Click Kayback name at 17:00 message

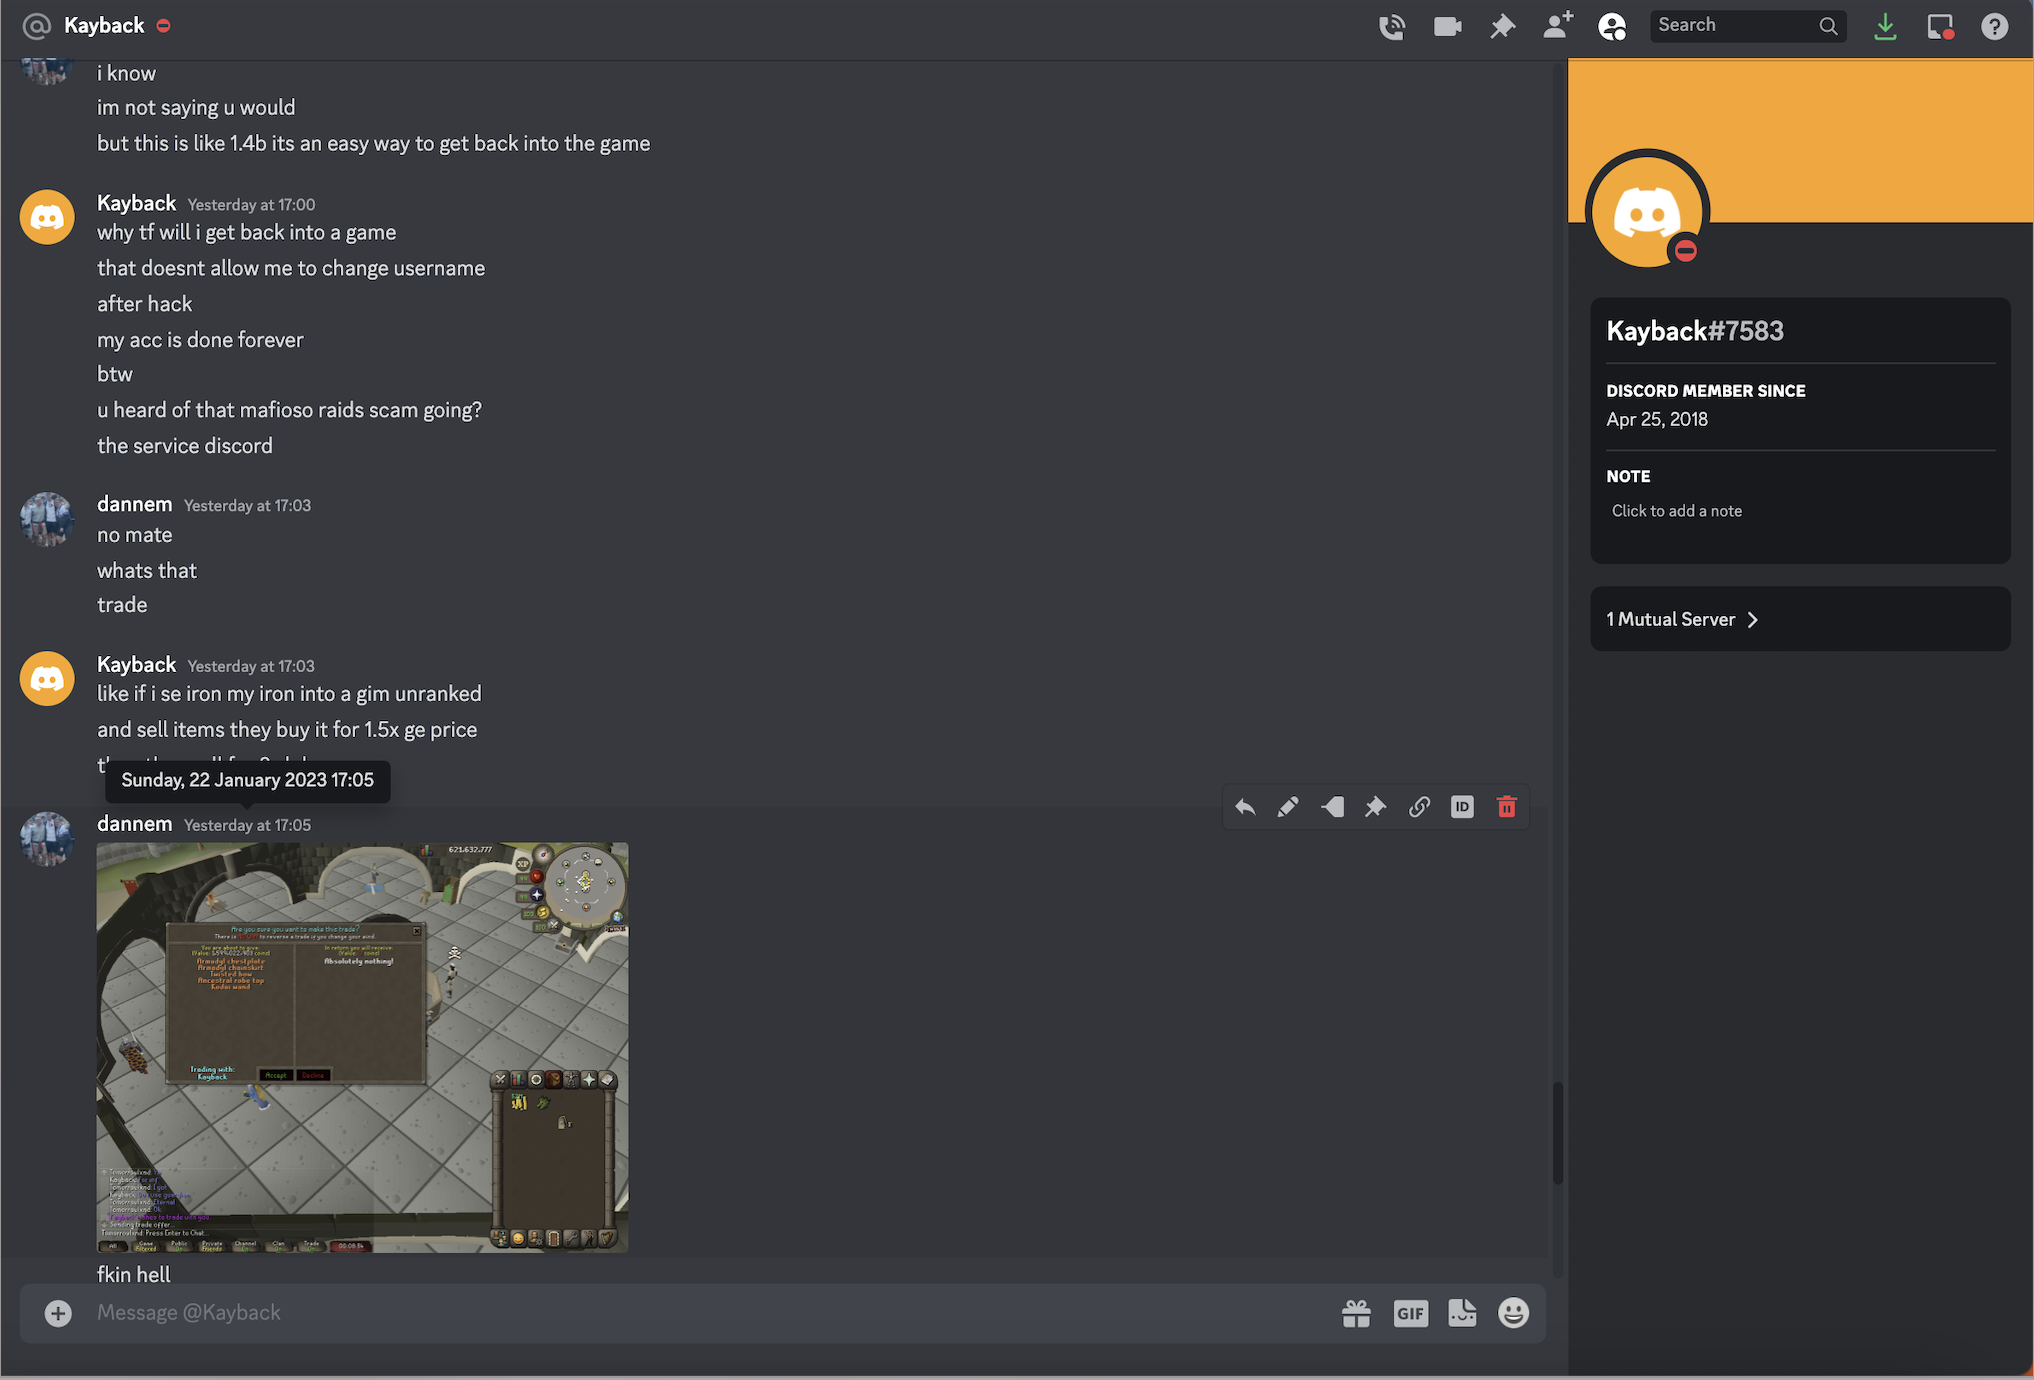pyautogui.click(x=136, y=203)
